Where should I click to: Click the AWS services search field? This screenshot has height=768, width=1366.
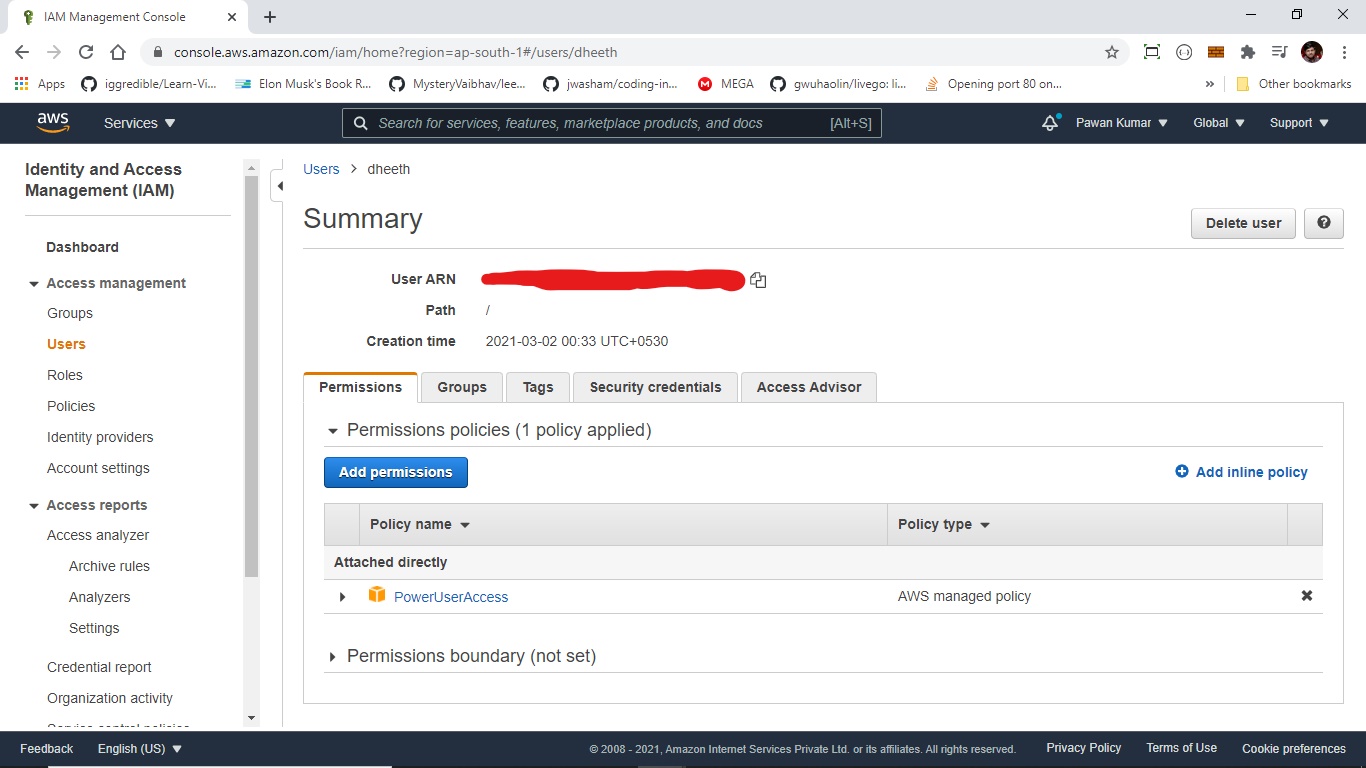click(612, 123)
